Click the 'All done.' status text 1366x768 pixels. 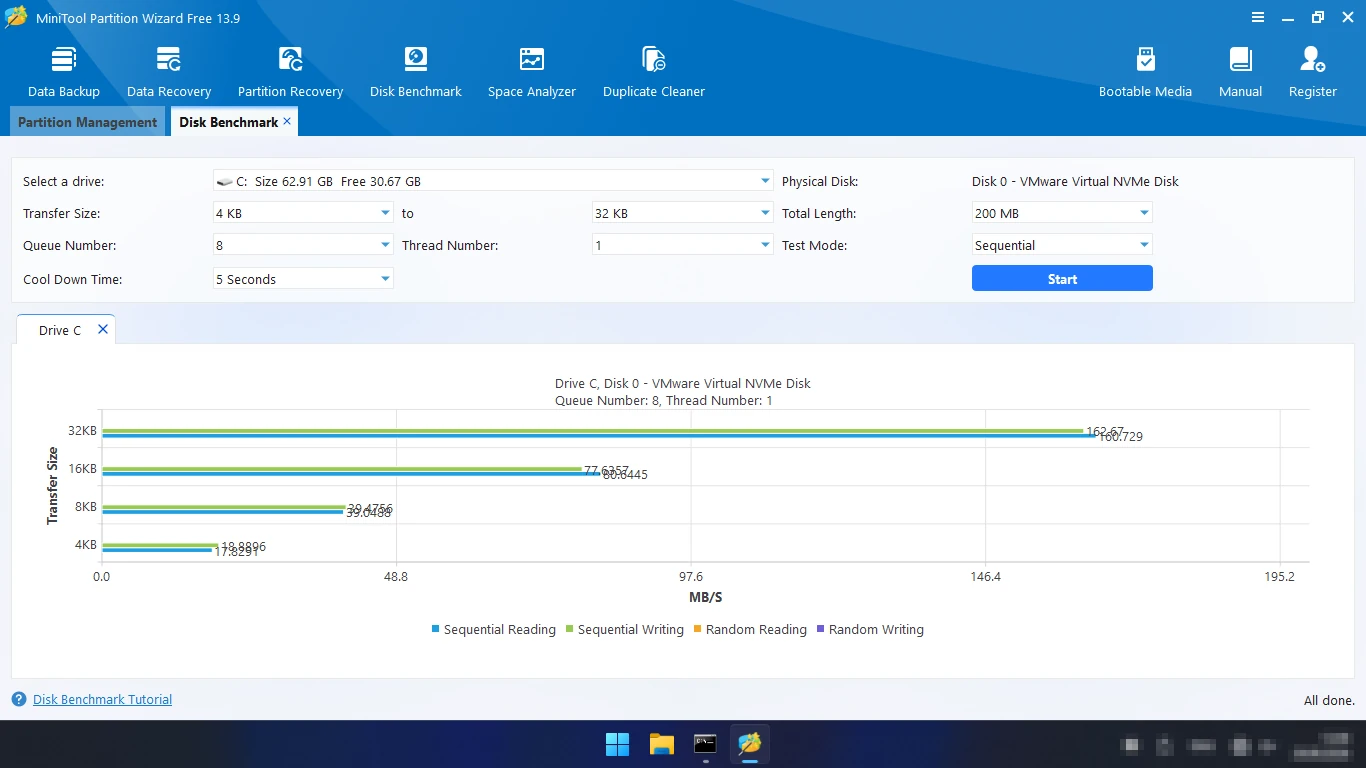[1329, 700]
